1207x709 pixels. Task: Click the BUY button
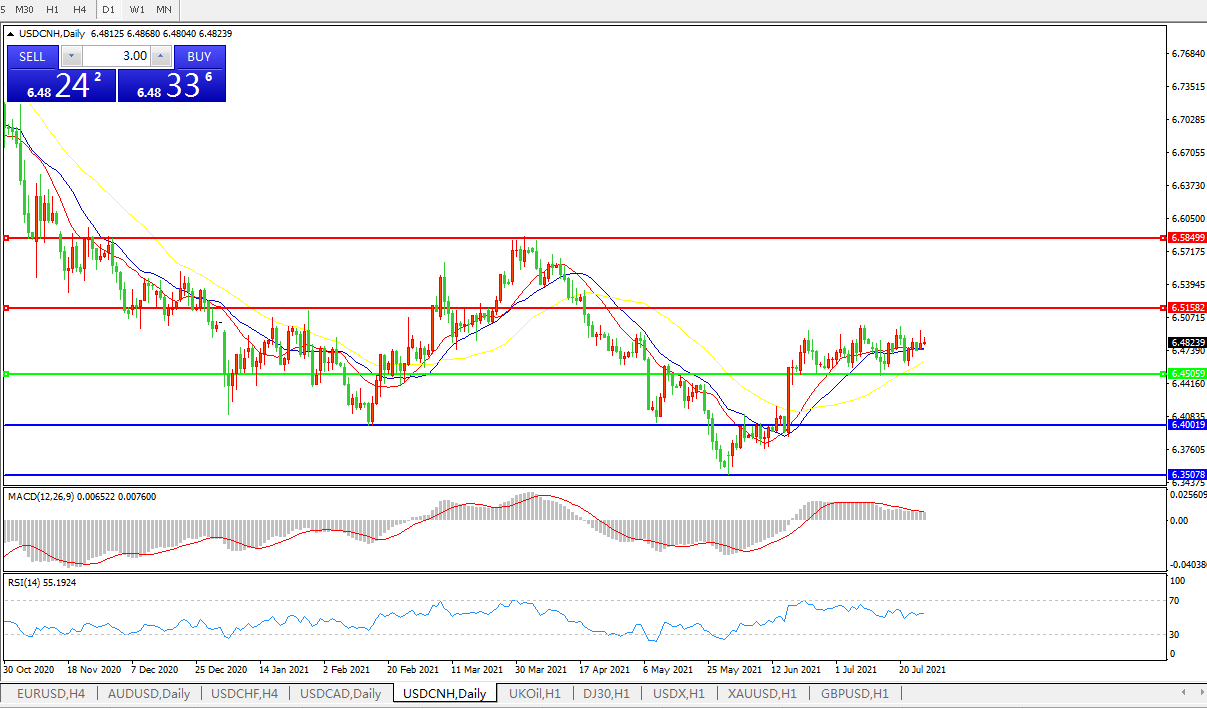click(x=199, y=57)
